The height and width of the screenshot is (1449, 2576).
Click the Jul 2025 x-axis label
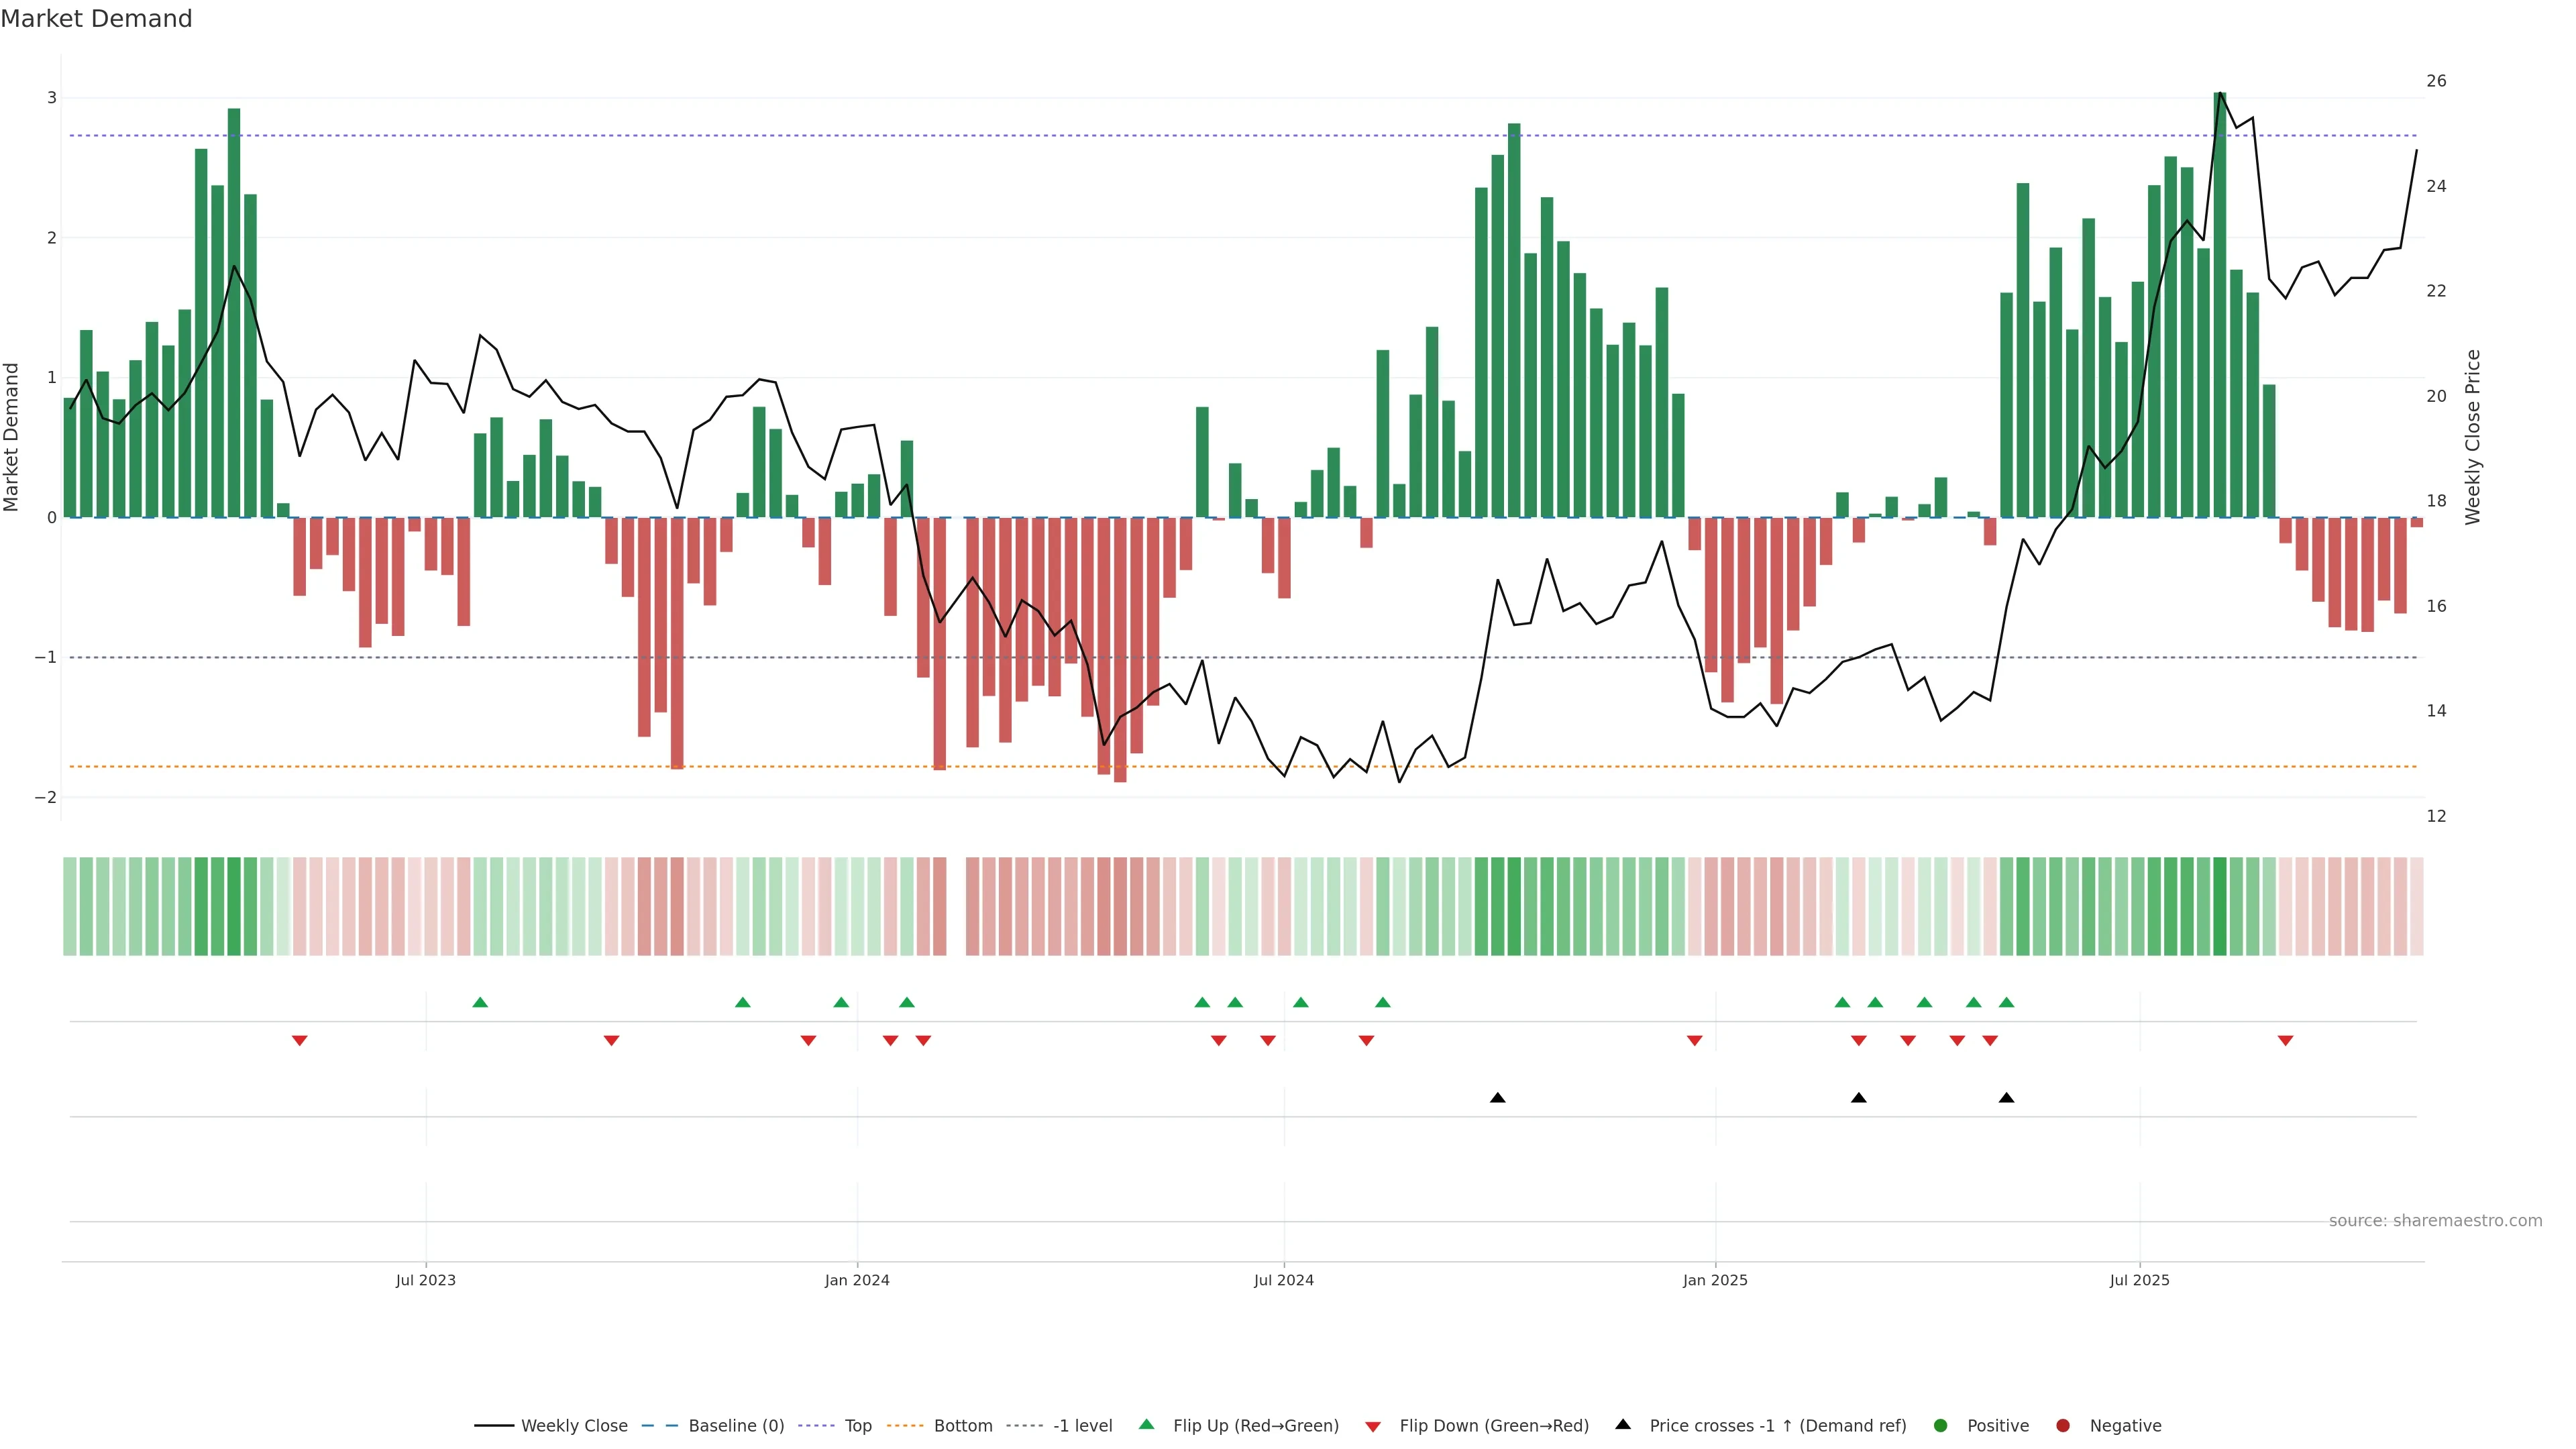[x=2139, y=1280]
